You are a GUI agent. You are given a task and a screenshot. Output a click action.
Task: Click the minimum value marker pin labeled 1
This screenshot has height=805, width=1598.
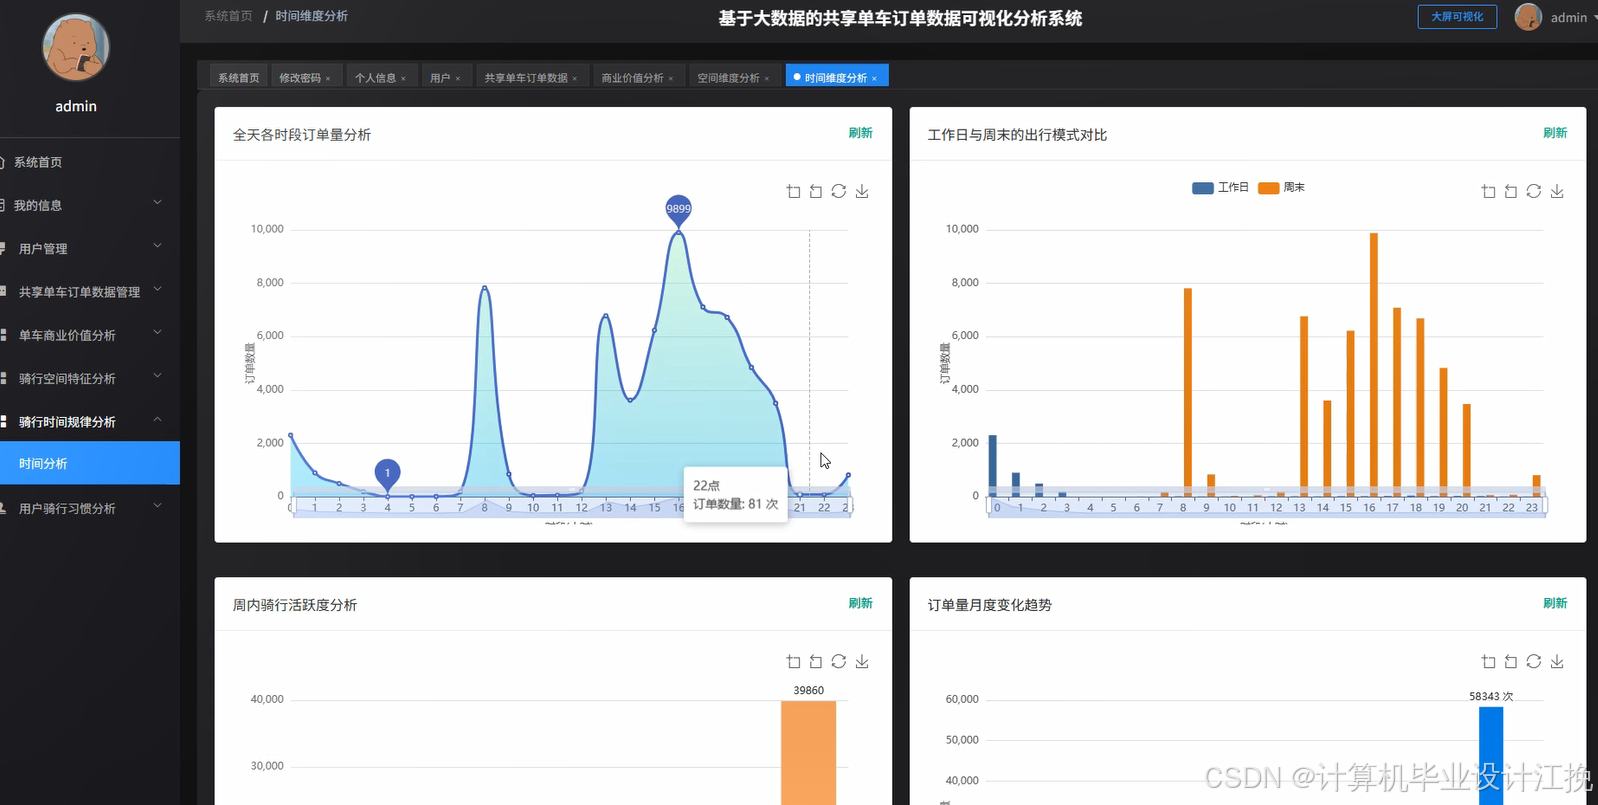point(387,474)
